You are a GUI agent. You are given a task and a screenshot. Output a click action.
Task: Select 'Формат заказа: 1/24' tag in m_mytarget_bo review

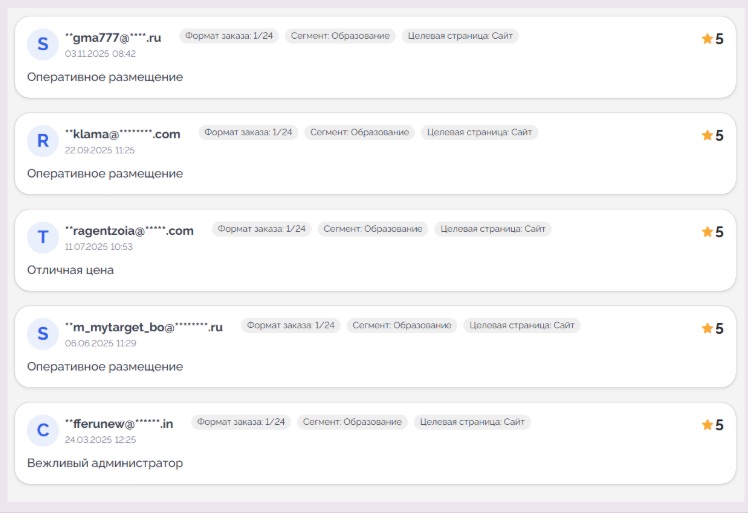point(291,325)
